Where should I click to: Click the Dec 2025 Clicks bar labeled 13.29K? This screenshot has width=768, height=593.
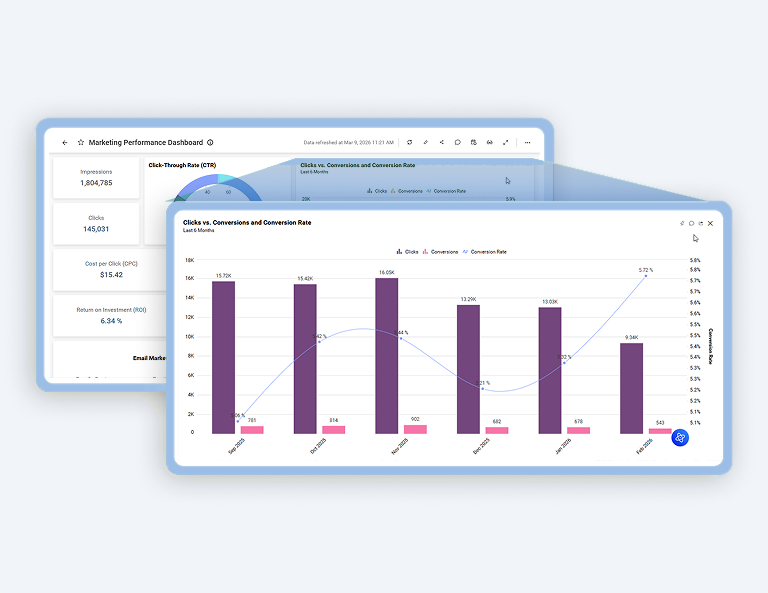click(x=468, y=369)
